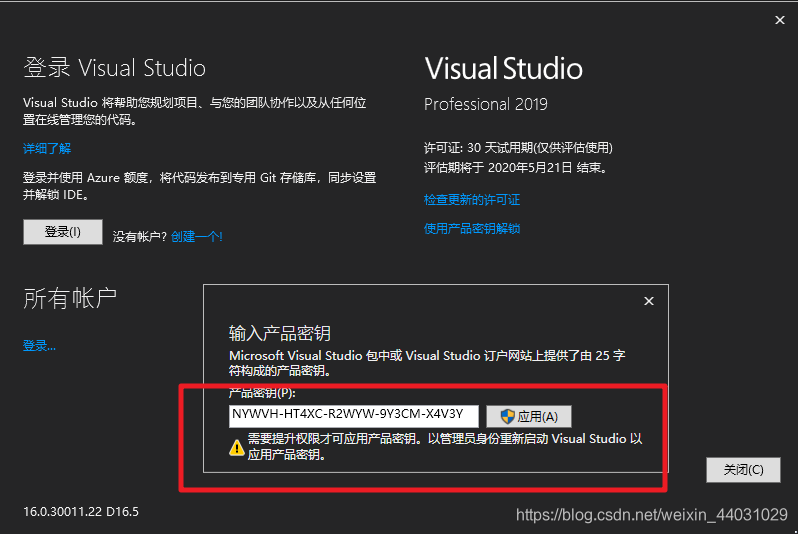The image size is (798, 534).
Task: Click the Professional 2019 edition text
Action: click(486, 104)
